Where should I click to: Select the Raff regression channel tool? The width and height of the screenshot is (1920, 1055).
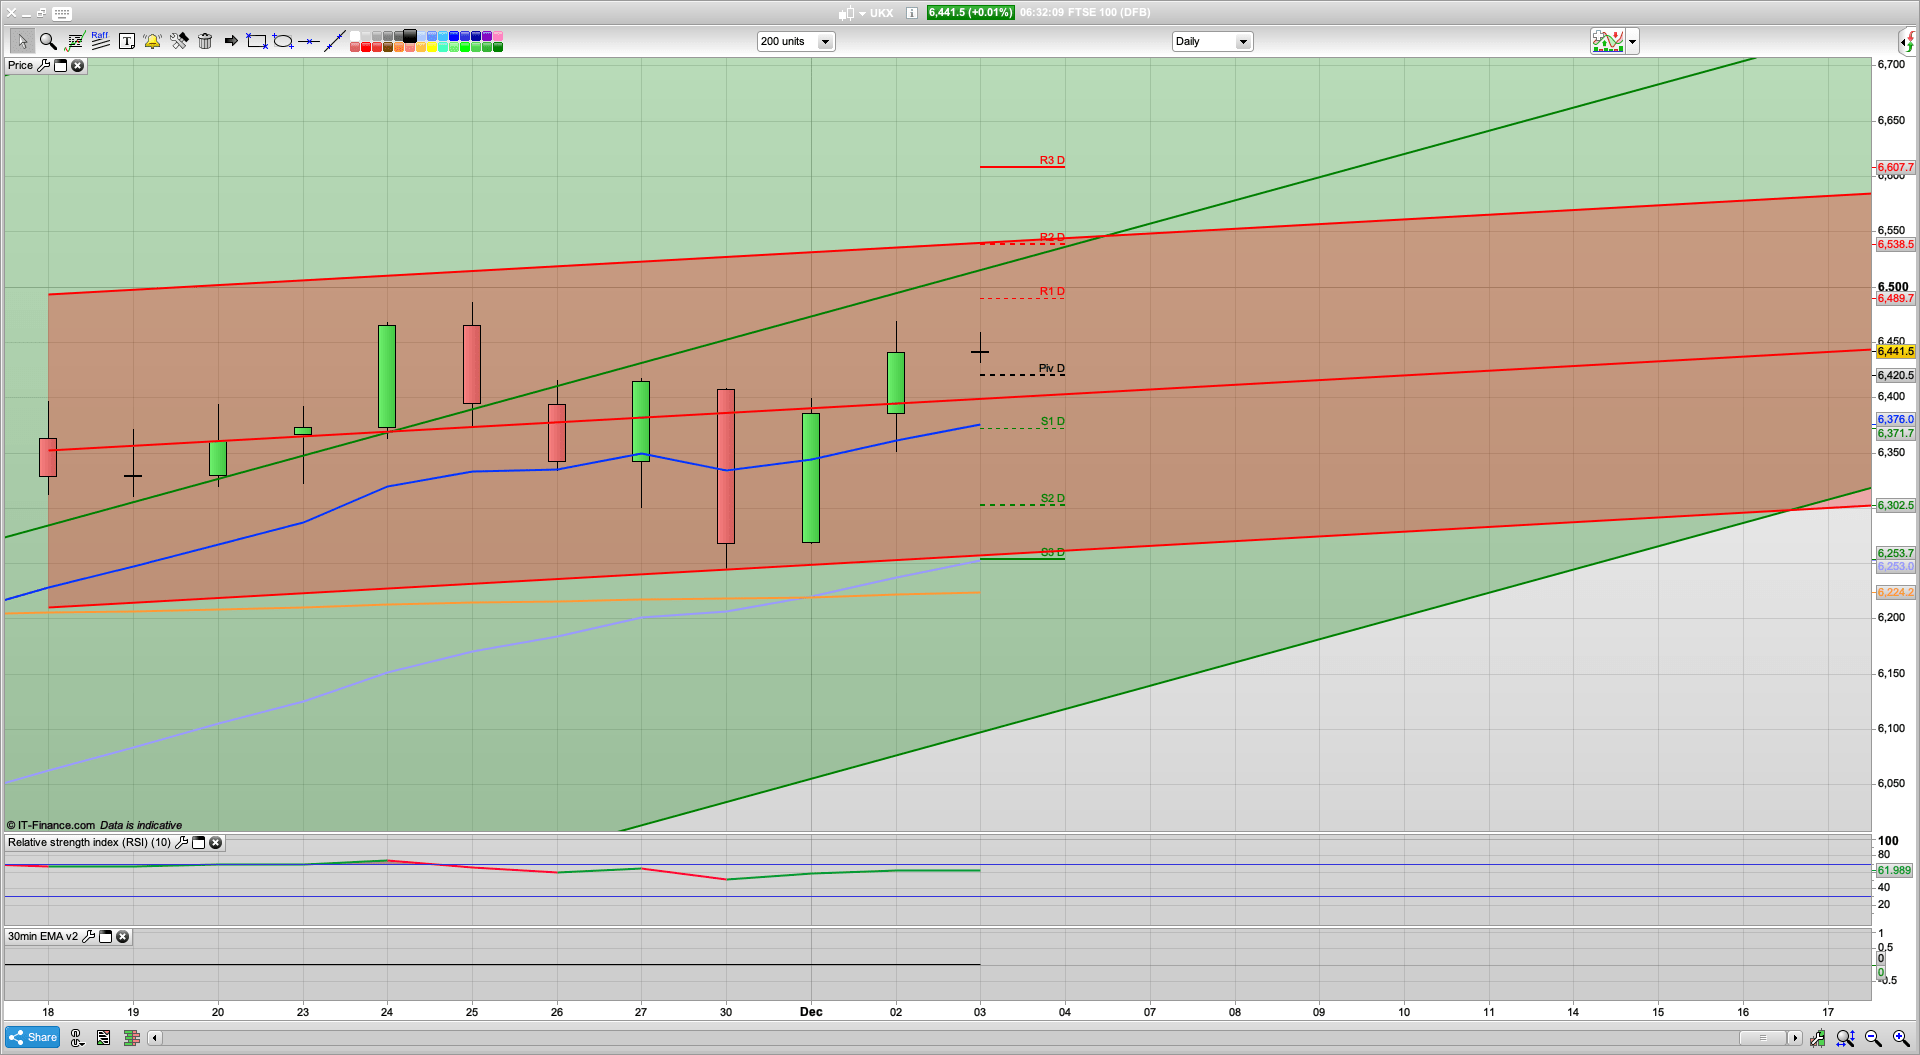[99, 41]
